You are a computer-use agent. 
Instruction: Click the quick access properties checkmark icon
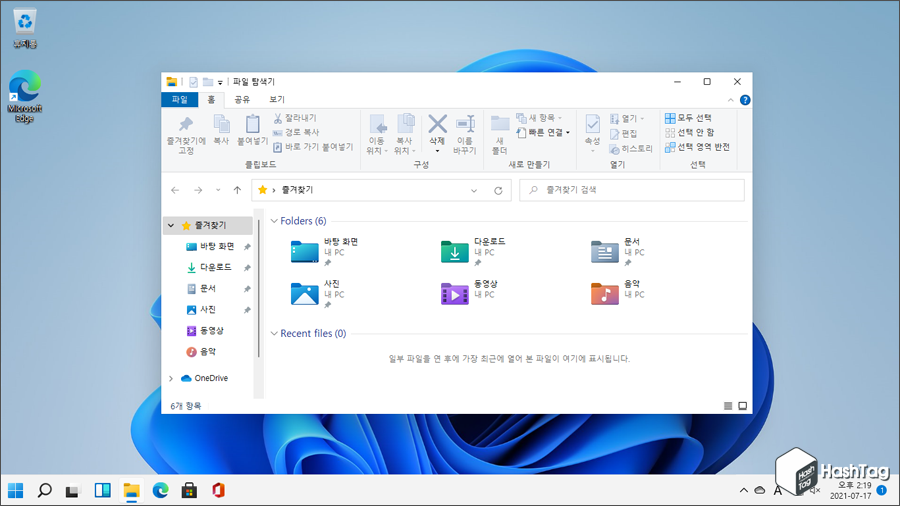[193, 82]
